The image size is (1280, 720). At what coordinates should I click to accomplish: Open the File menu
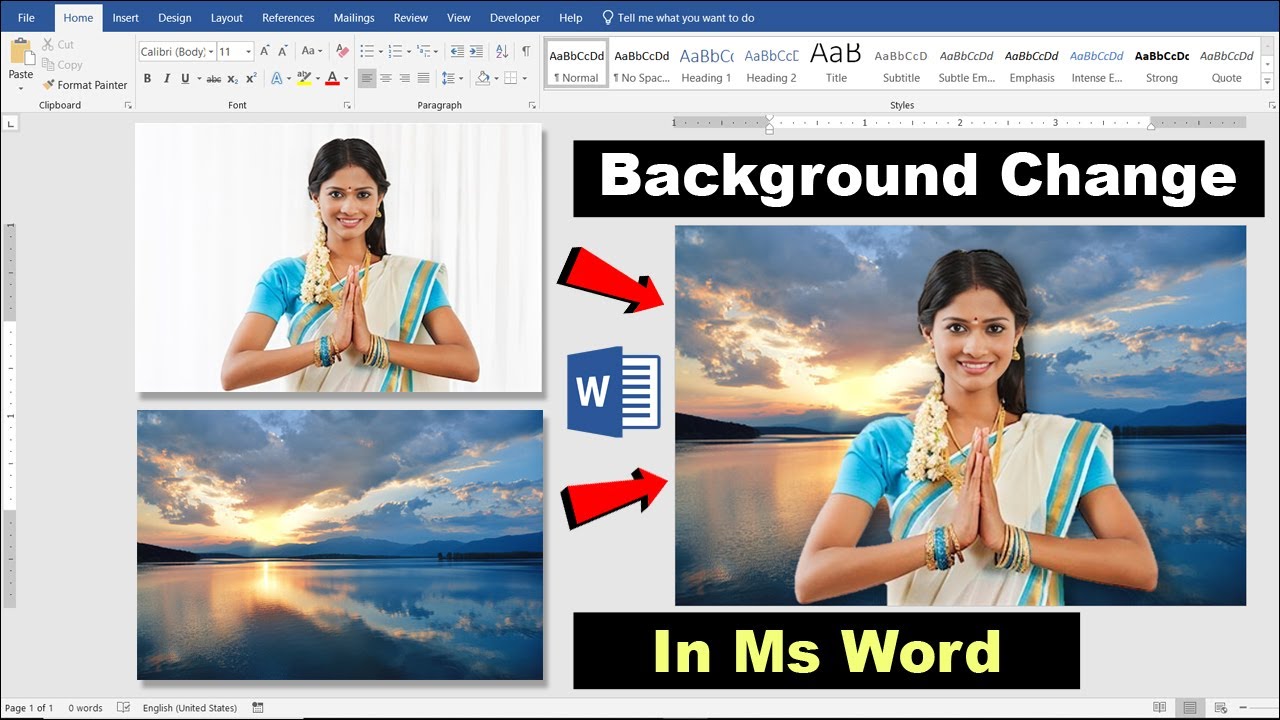point(26,18)
